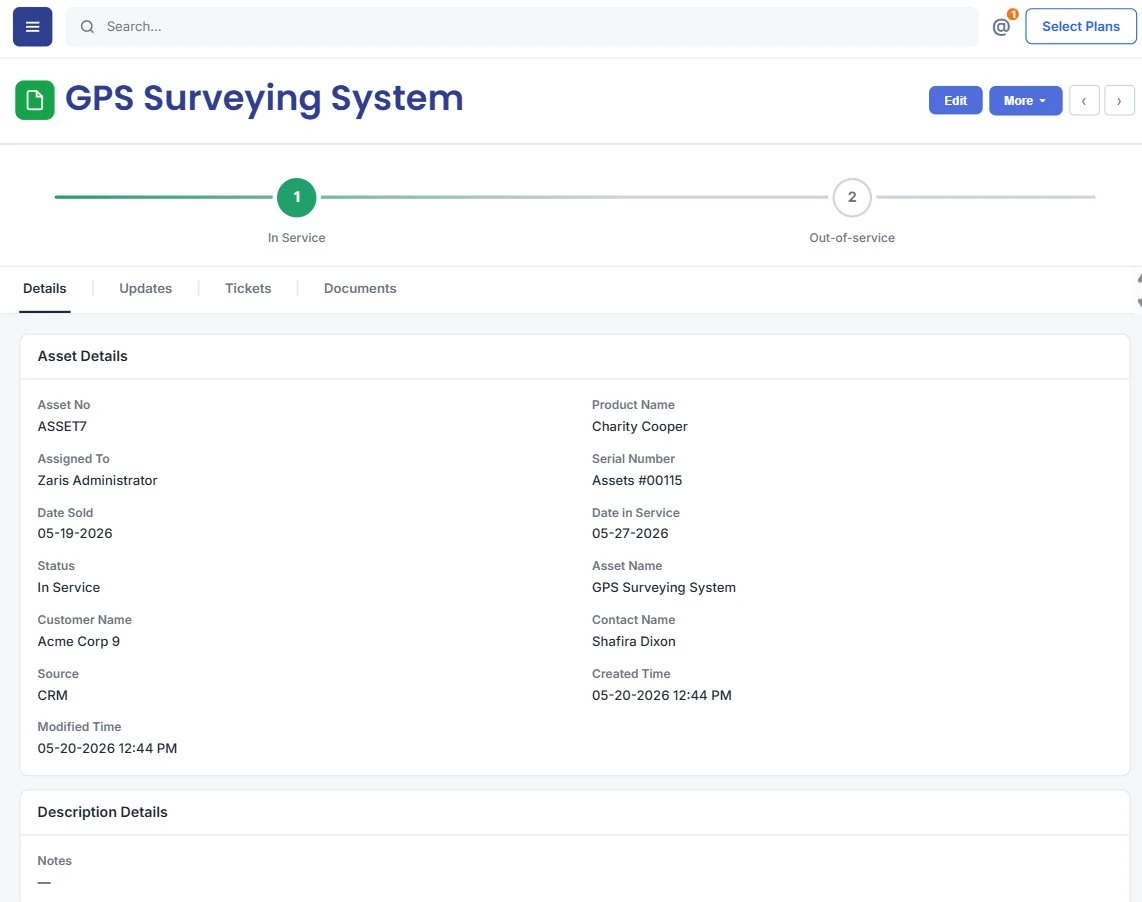
Task: Click the search magnifier icon
Action: tap(87, 27)
